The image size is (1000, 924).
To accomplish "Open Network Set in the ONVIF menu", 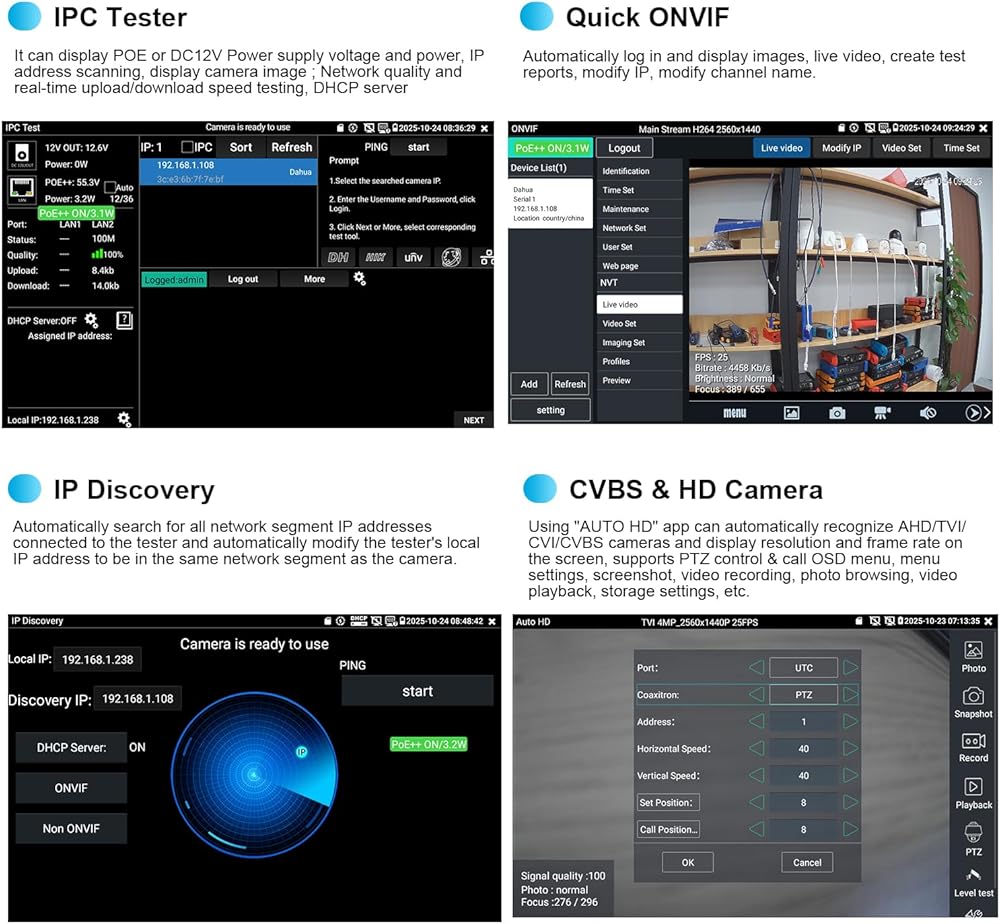I will 624,228.
